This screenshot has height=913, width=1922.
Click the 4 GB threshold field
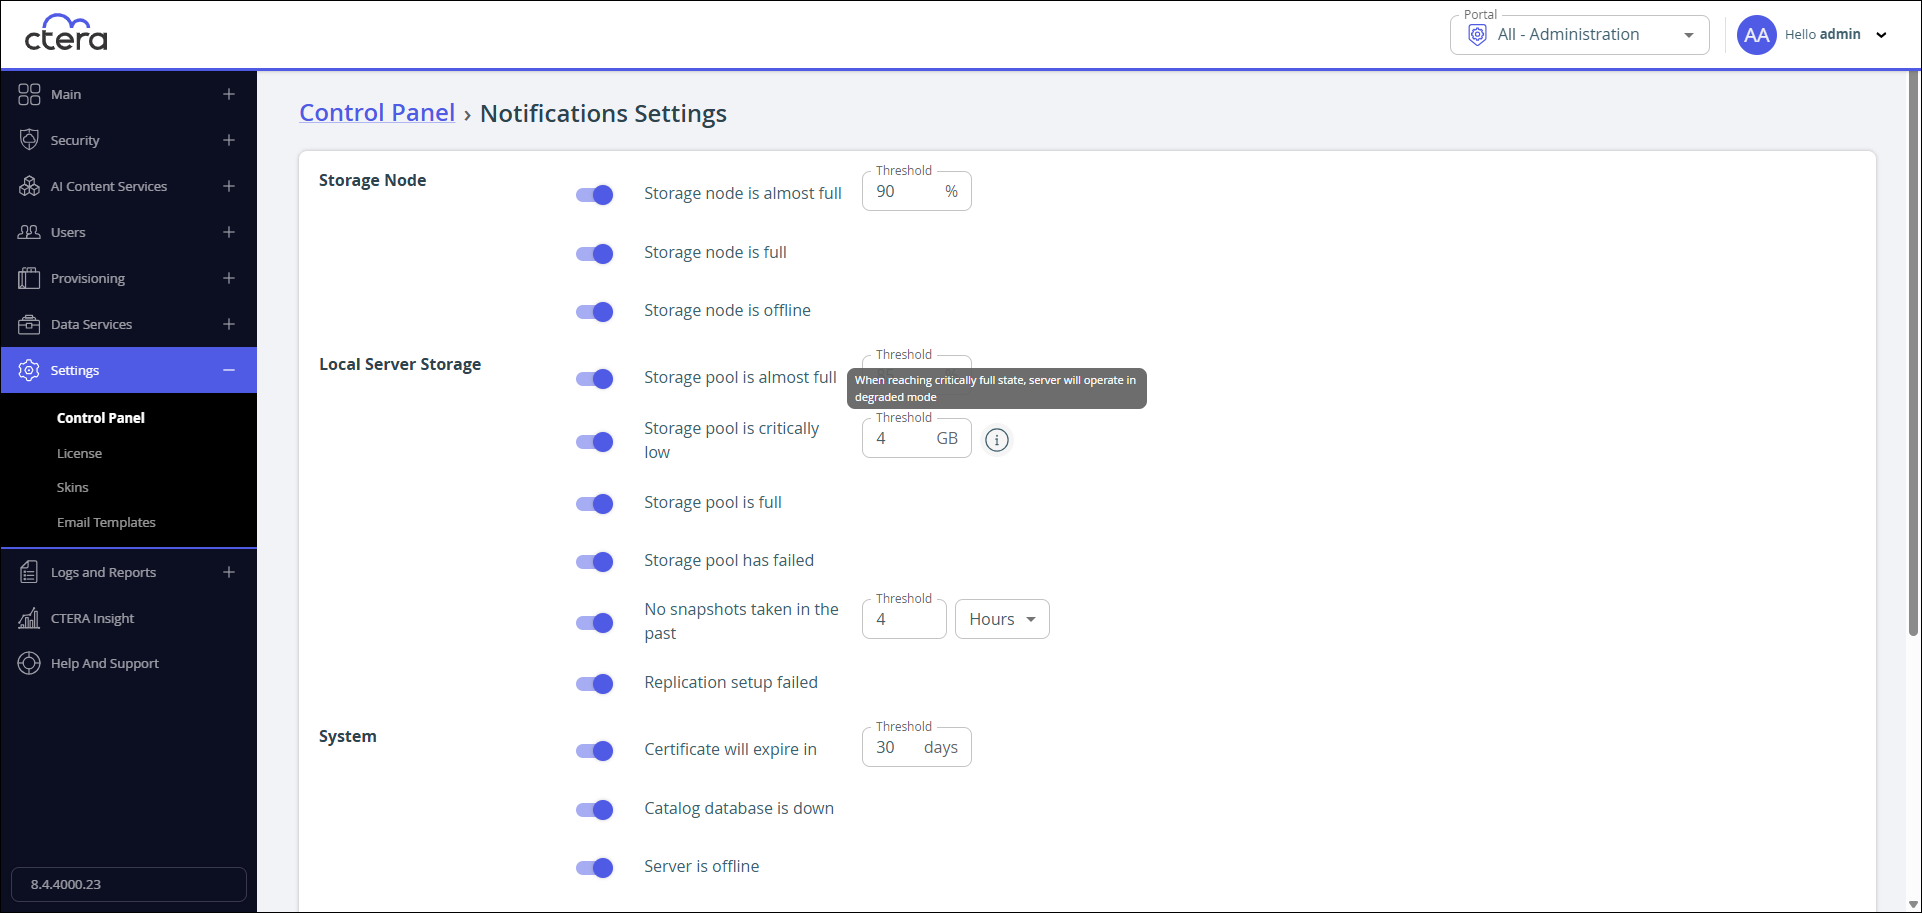917,438
